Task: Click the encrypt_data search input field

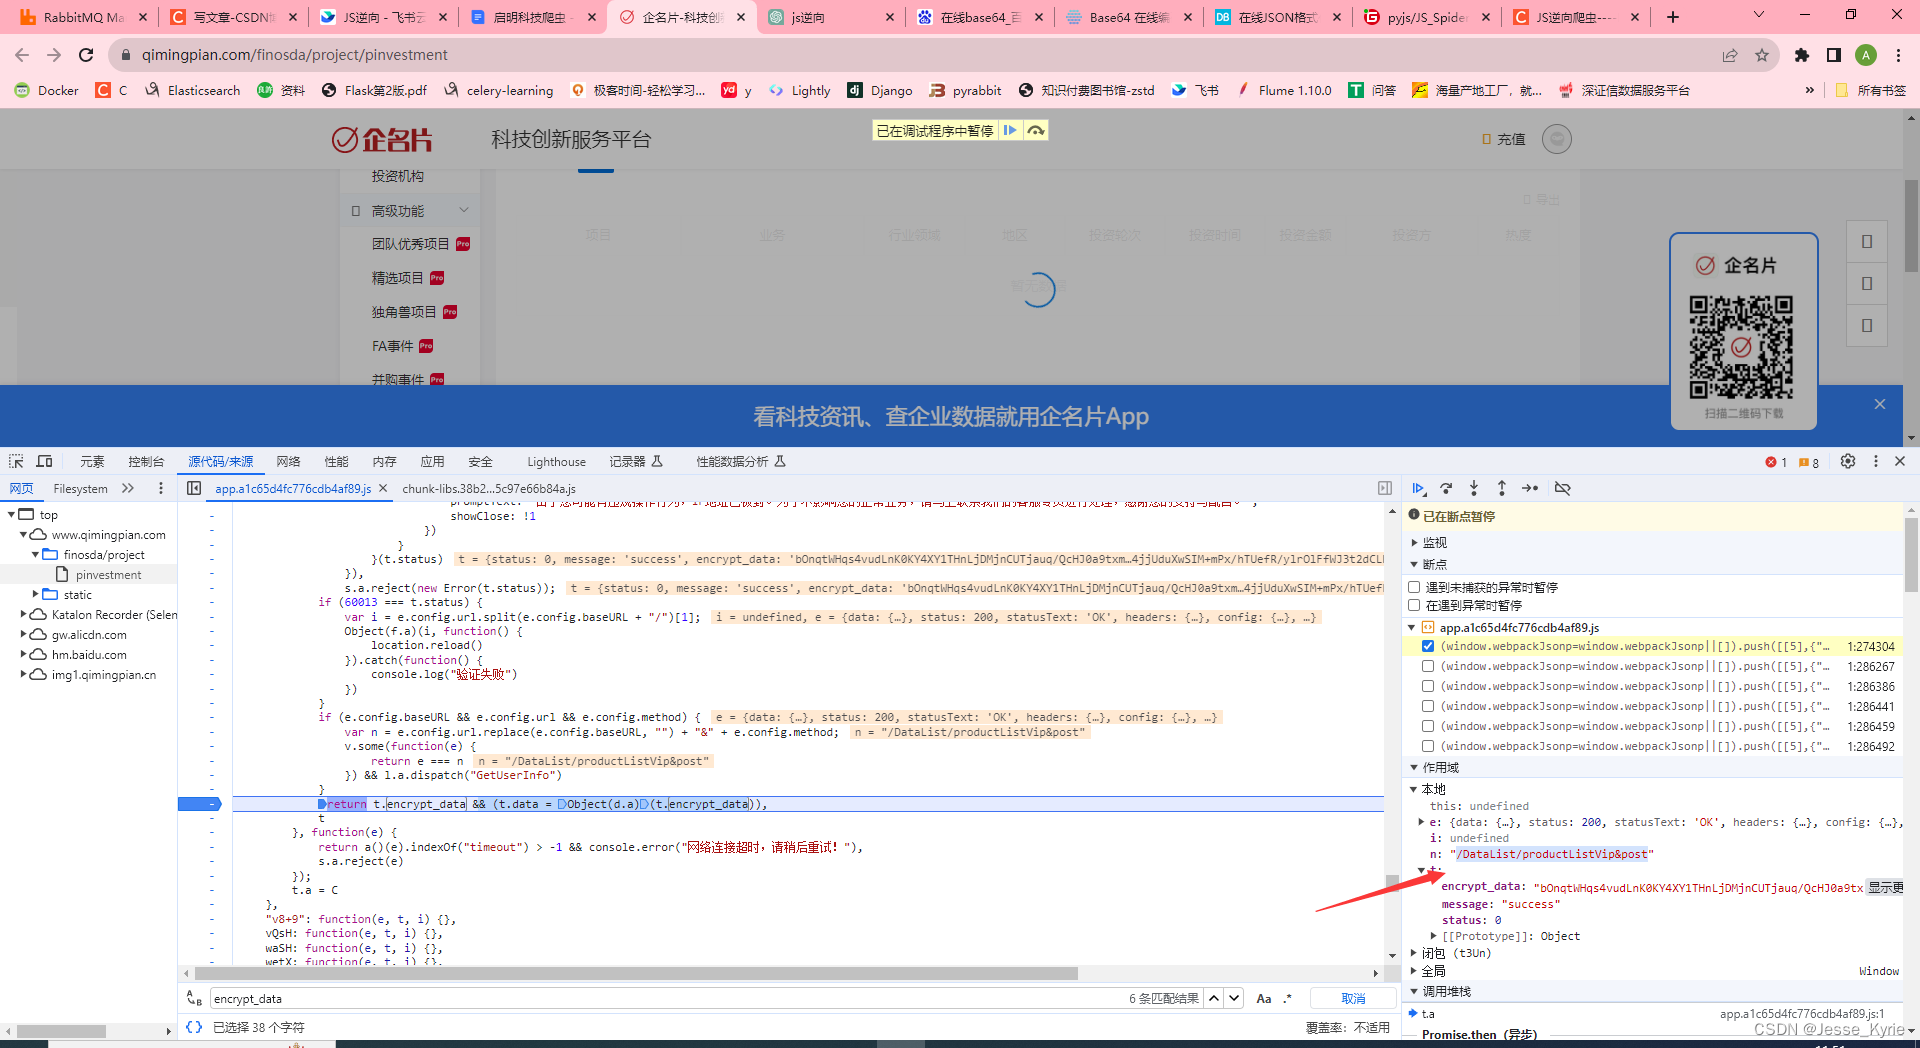Action: click(665, 998)
